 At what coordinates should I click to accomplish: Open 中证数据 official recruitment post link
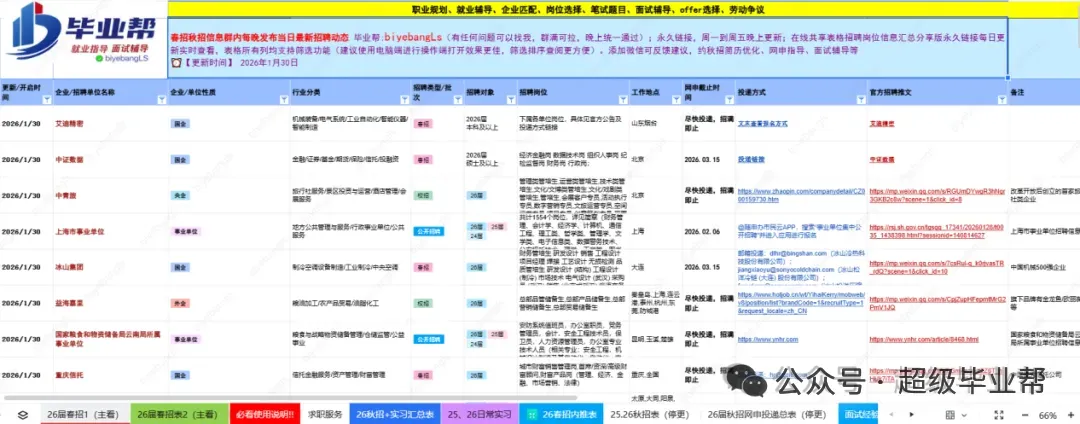(882, 159)
